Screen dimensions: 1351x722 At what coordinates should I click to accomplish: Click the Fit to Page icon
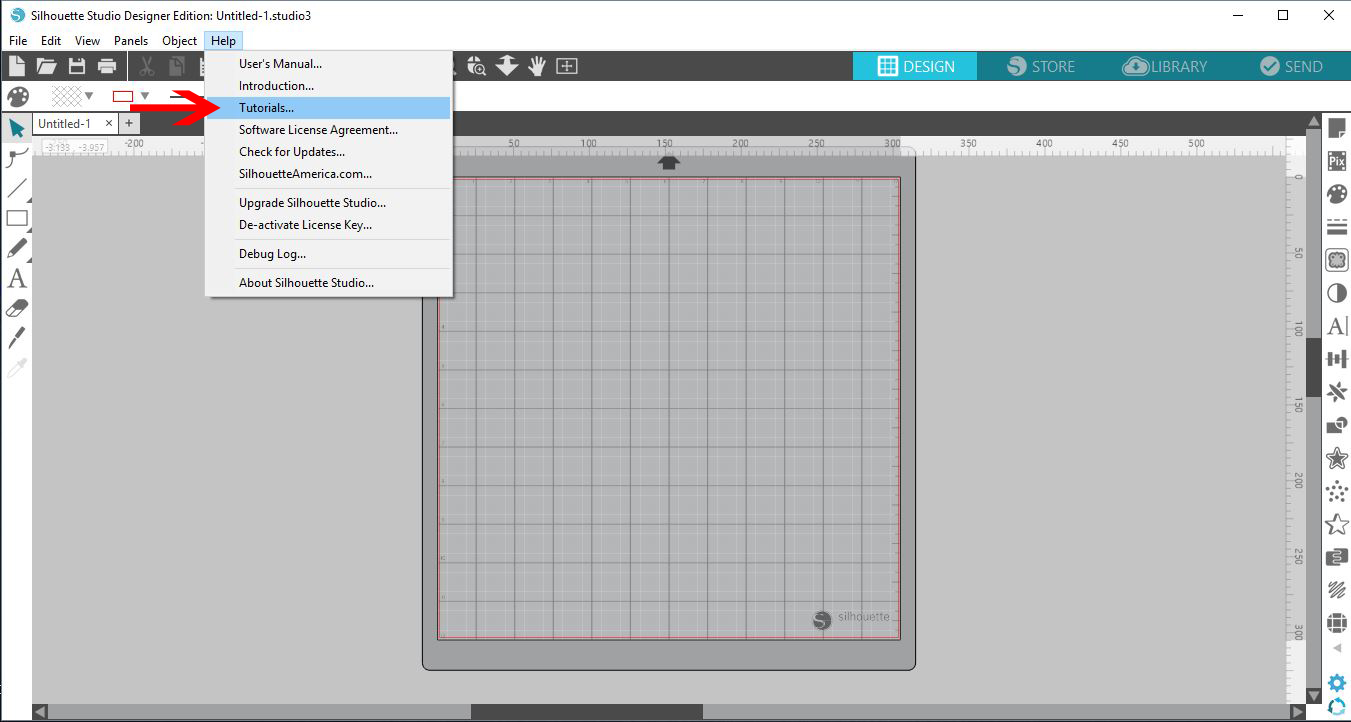coord(567,66)
